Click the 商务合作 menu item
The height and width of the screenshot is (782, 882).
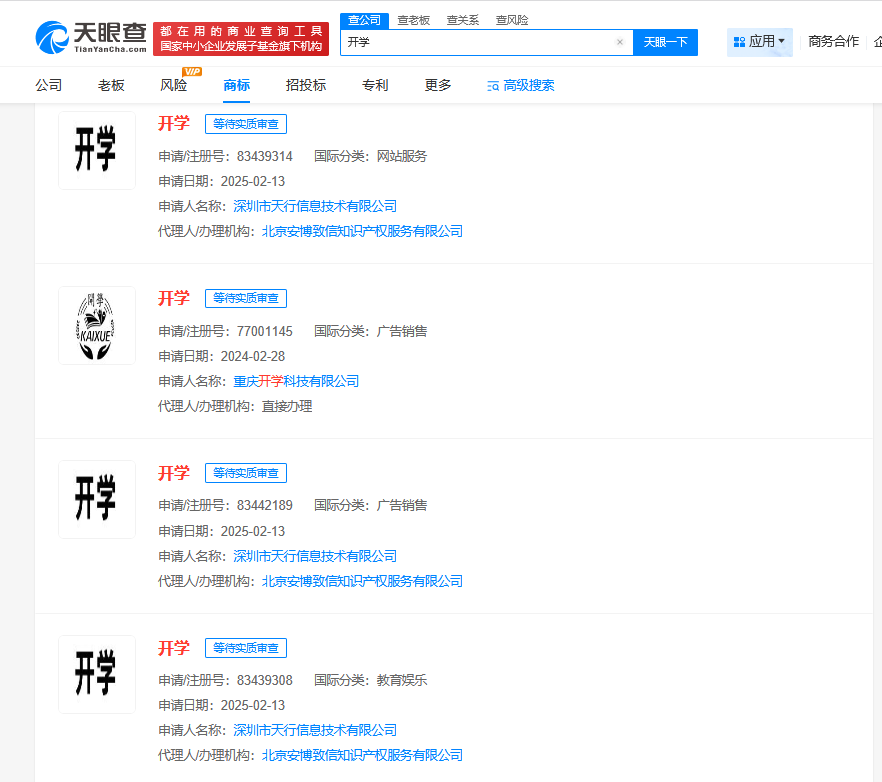(833, 42)
